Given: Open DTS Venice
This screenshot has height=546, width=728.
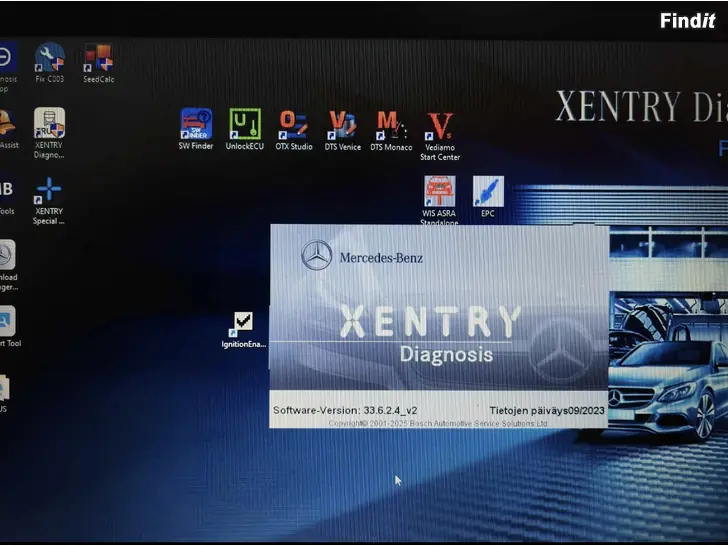Looking at the screenshot, I should point(343,124).
